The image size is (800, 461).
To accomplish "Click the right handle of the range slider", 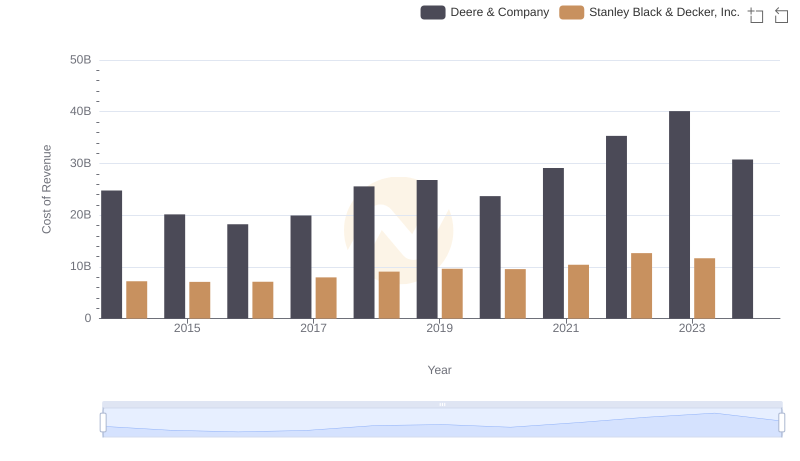I will point(781,423).
